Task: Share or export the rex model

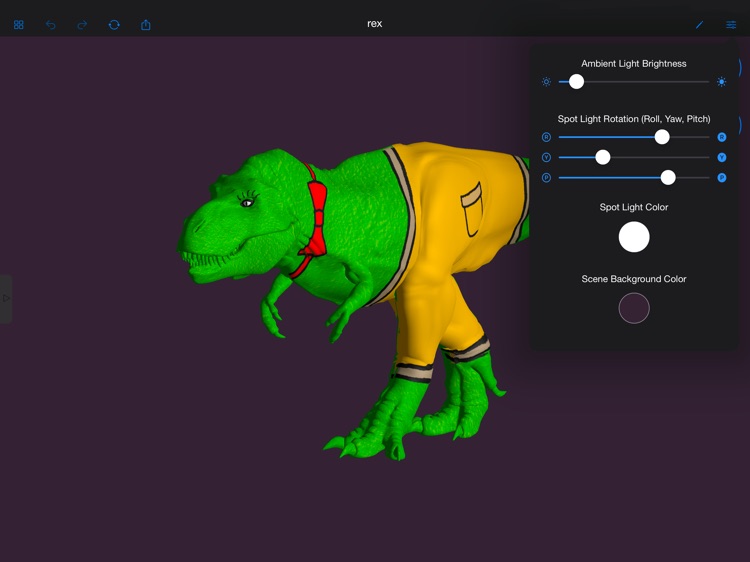Action: tap(146, 25)
